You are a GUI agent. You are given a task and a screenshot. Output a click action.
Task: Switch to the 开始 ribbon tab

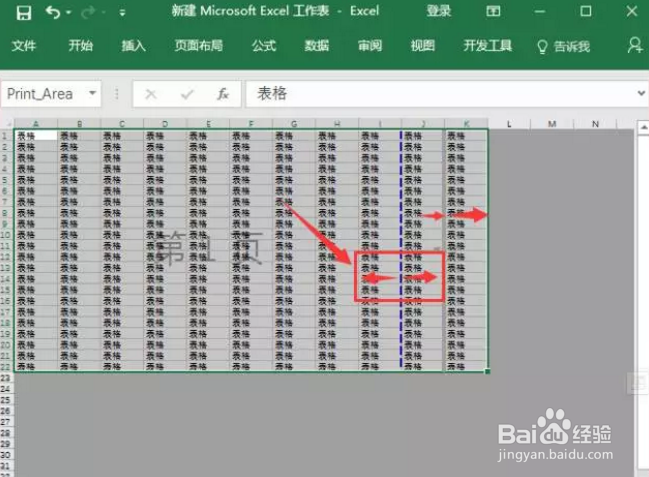(81, 46)
